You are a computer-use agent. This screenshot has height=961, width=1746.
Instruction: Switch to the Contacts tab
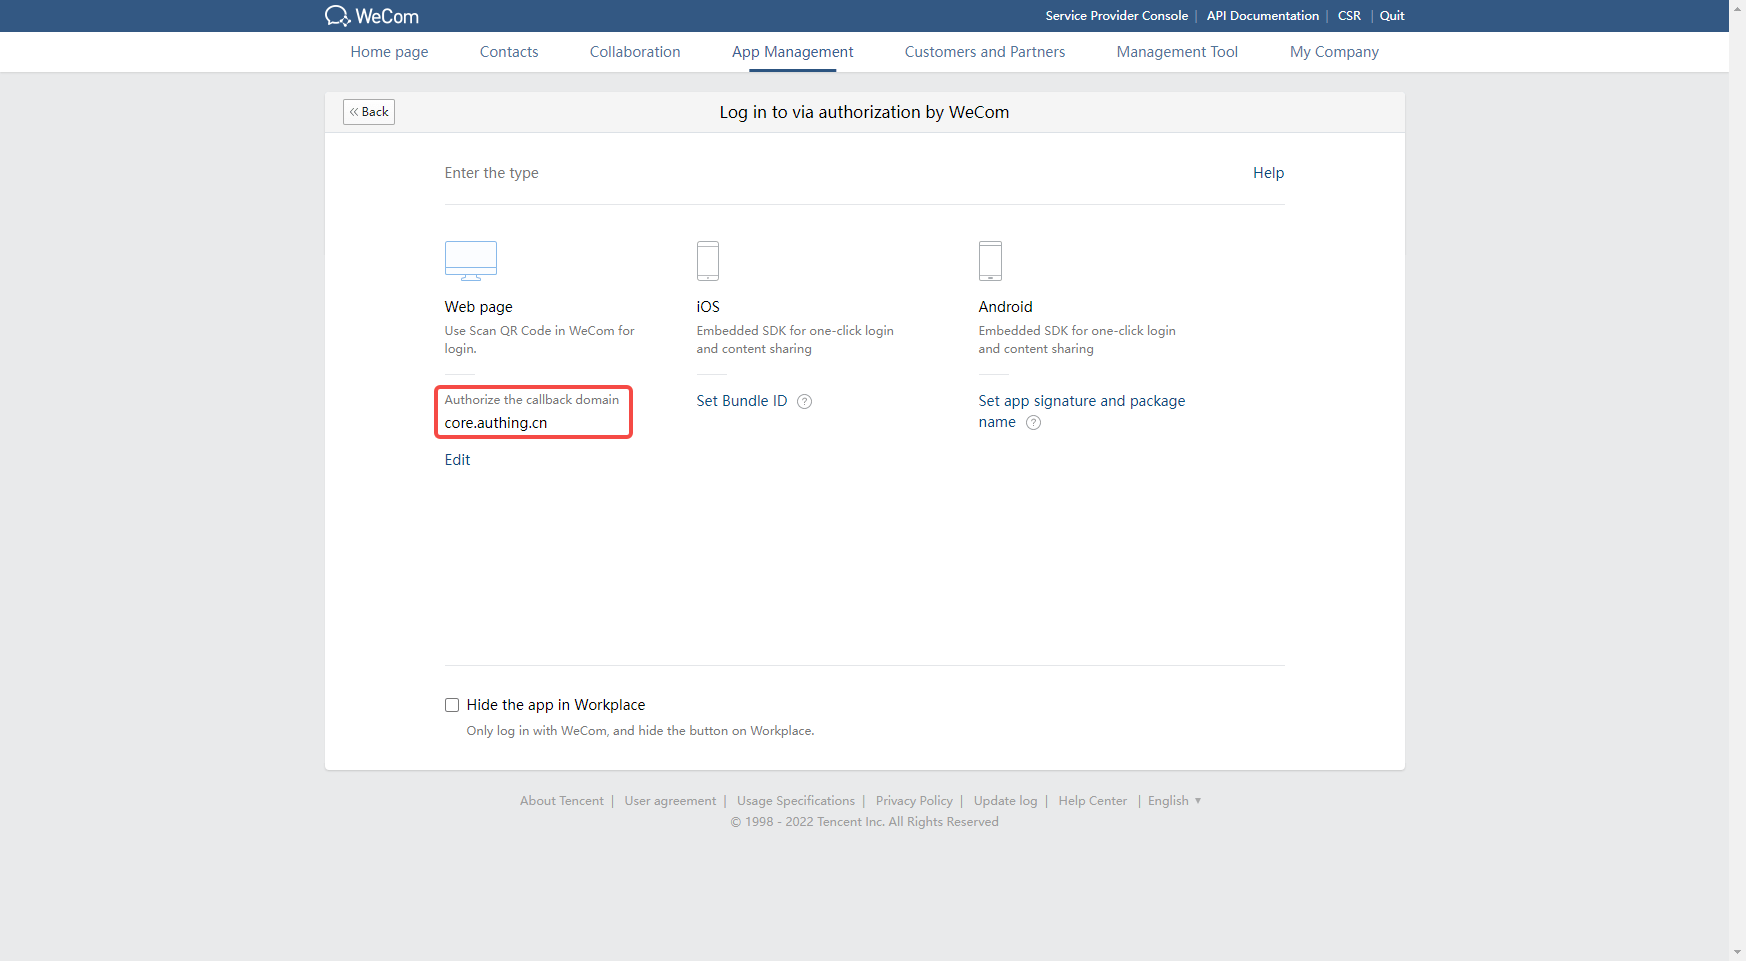point(509,52)
